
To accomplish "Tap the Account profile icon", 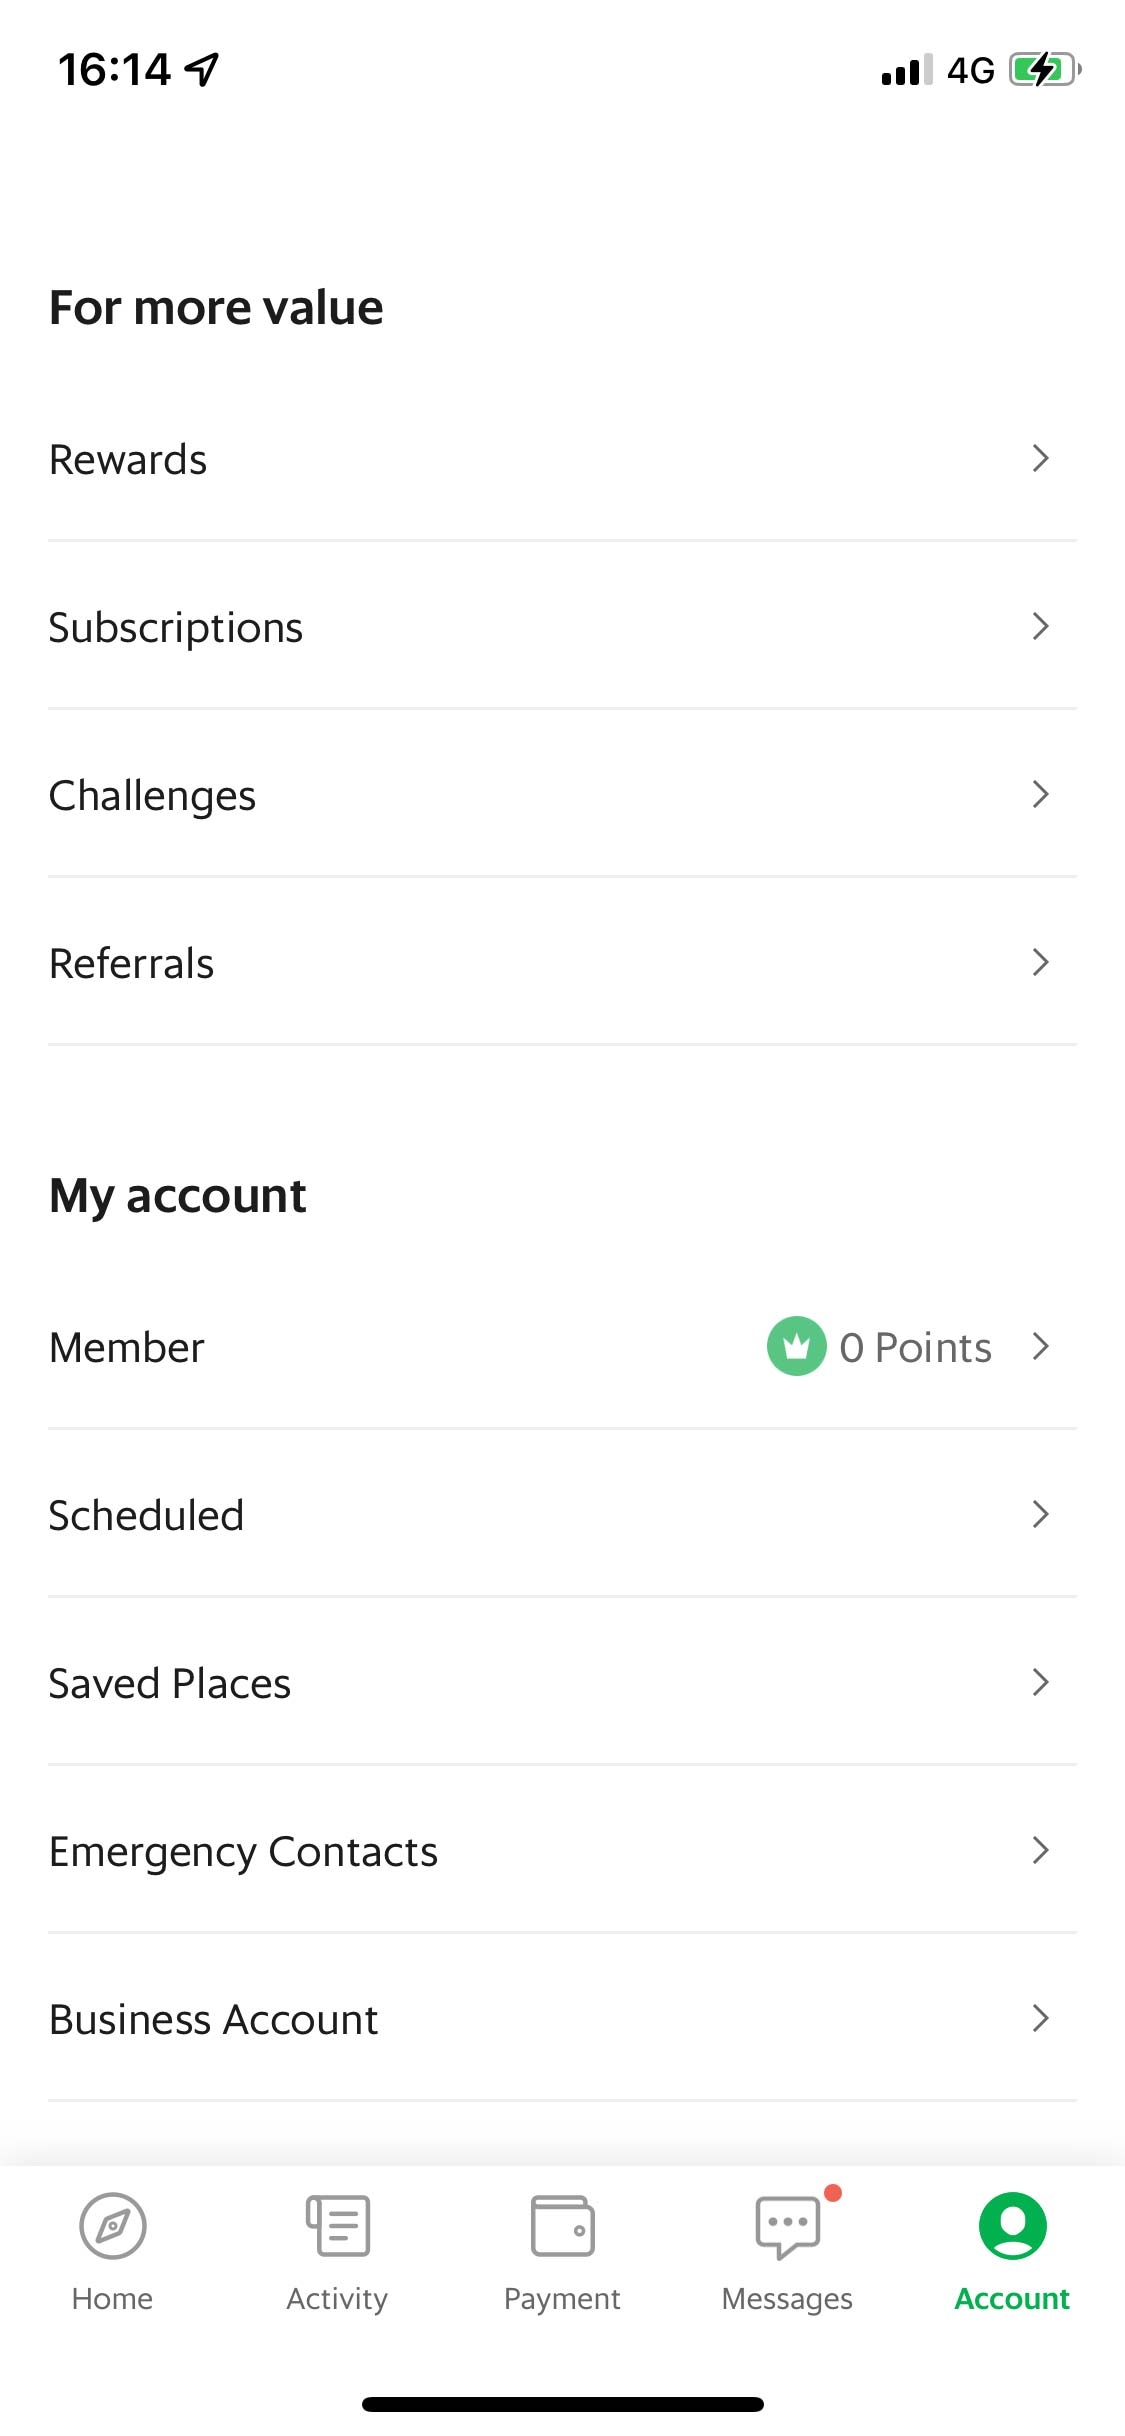I will [x=1012, y=2226].
